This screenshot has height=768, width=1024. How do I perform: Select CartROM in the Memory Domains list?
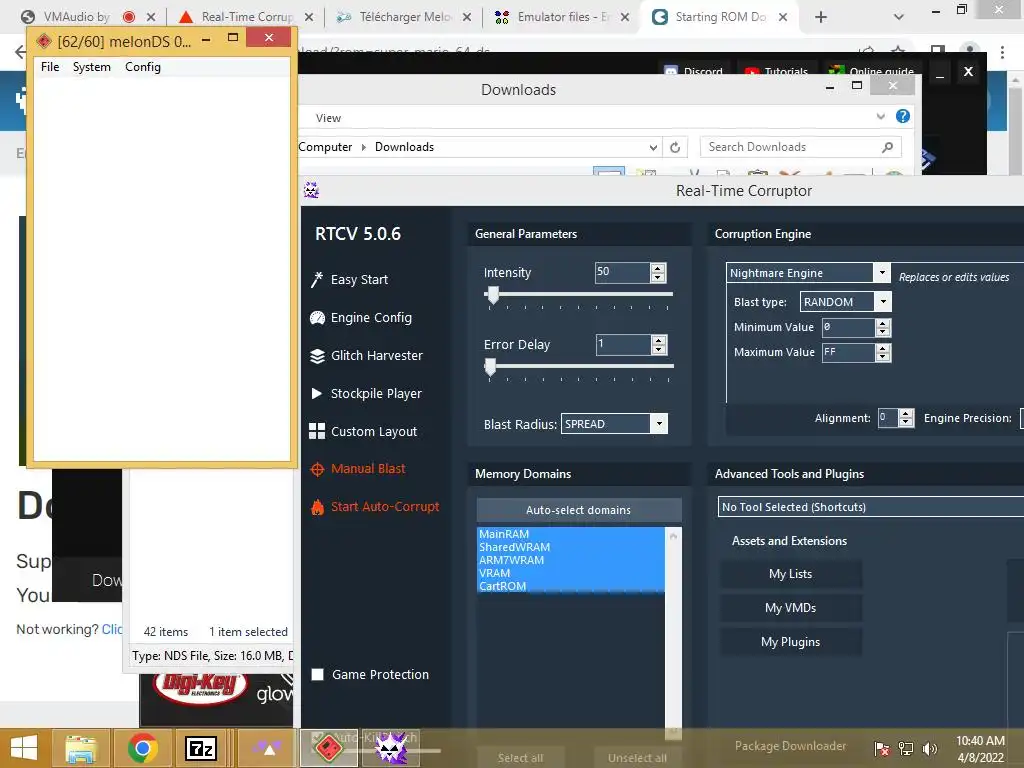[x=571, y=586]
